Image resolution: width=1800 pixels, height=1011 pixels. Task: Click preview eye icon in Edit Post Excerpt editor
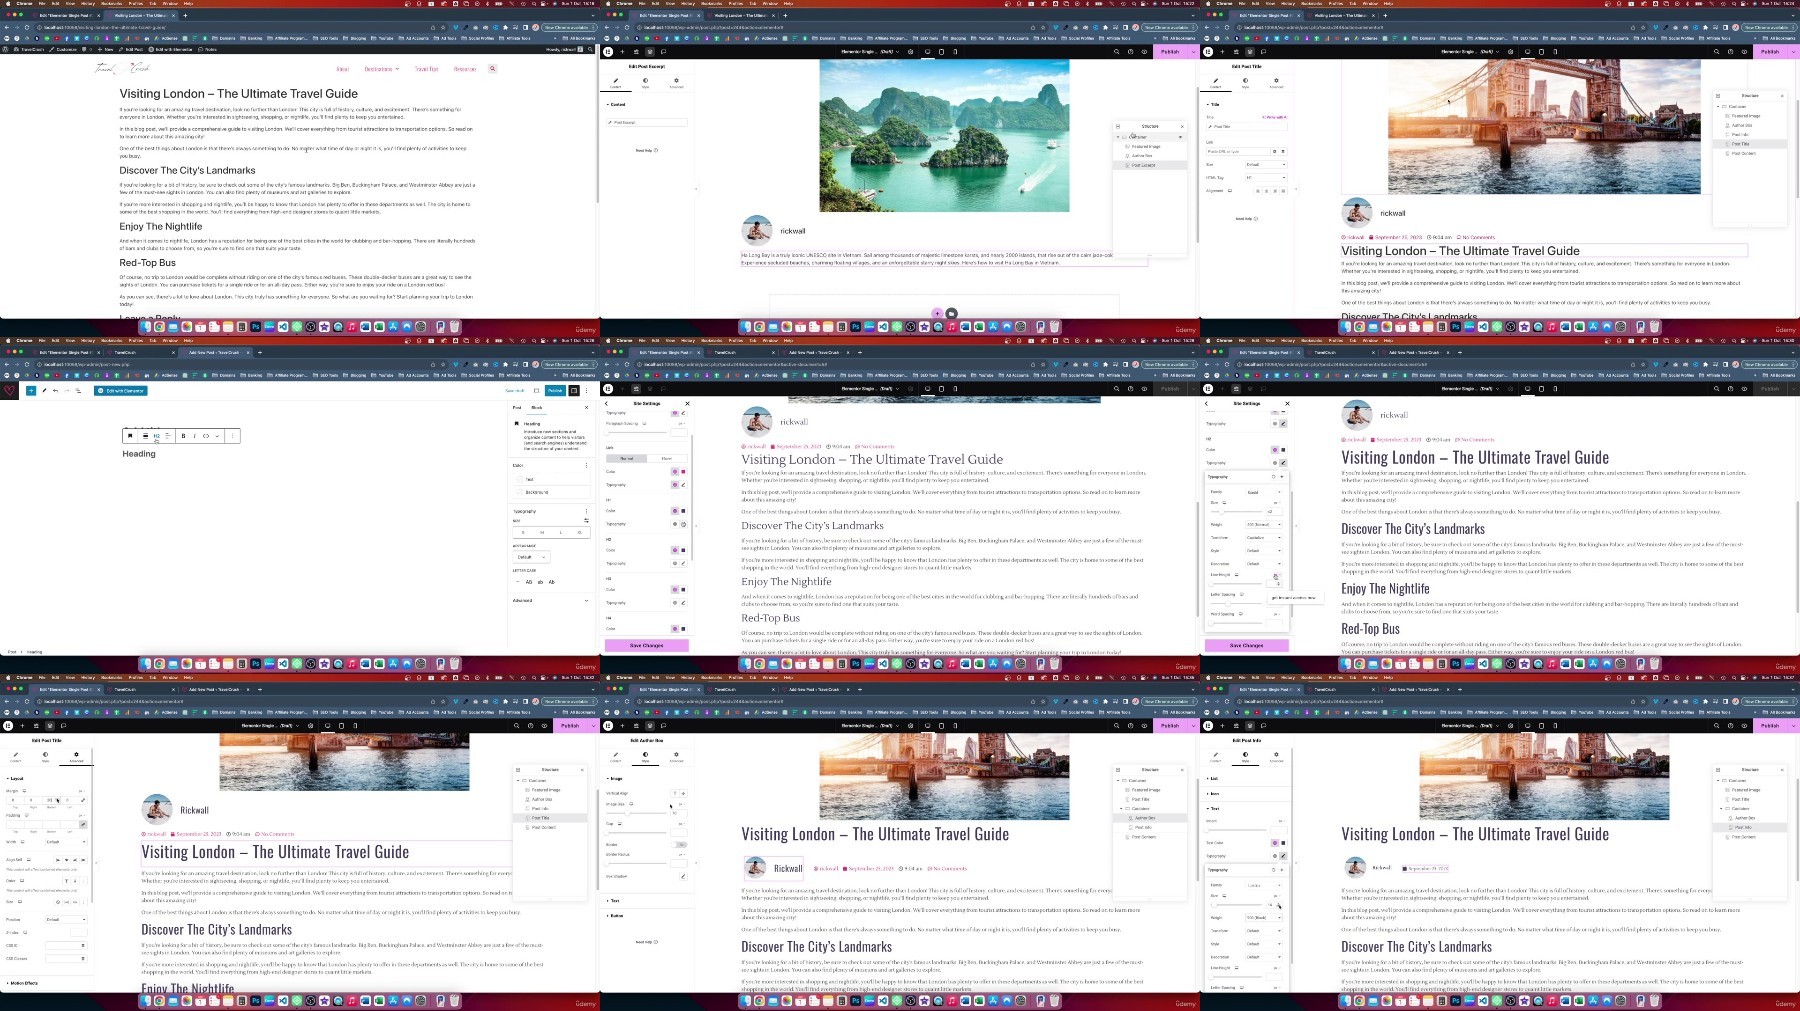click(x=1145, y=51)
